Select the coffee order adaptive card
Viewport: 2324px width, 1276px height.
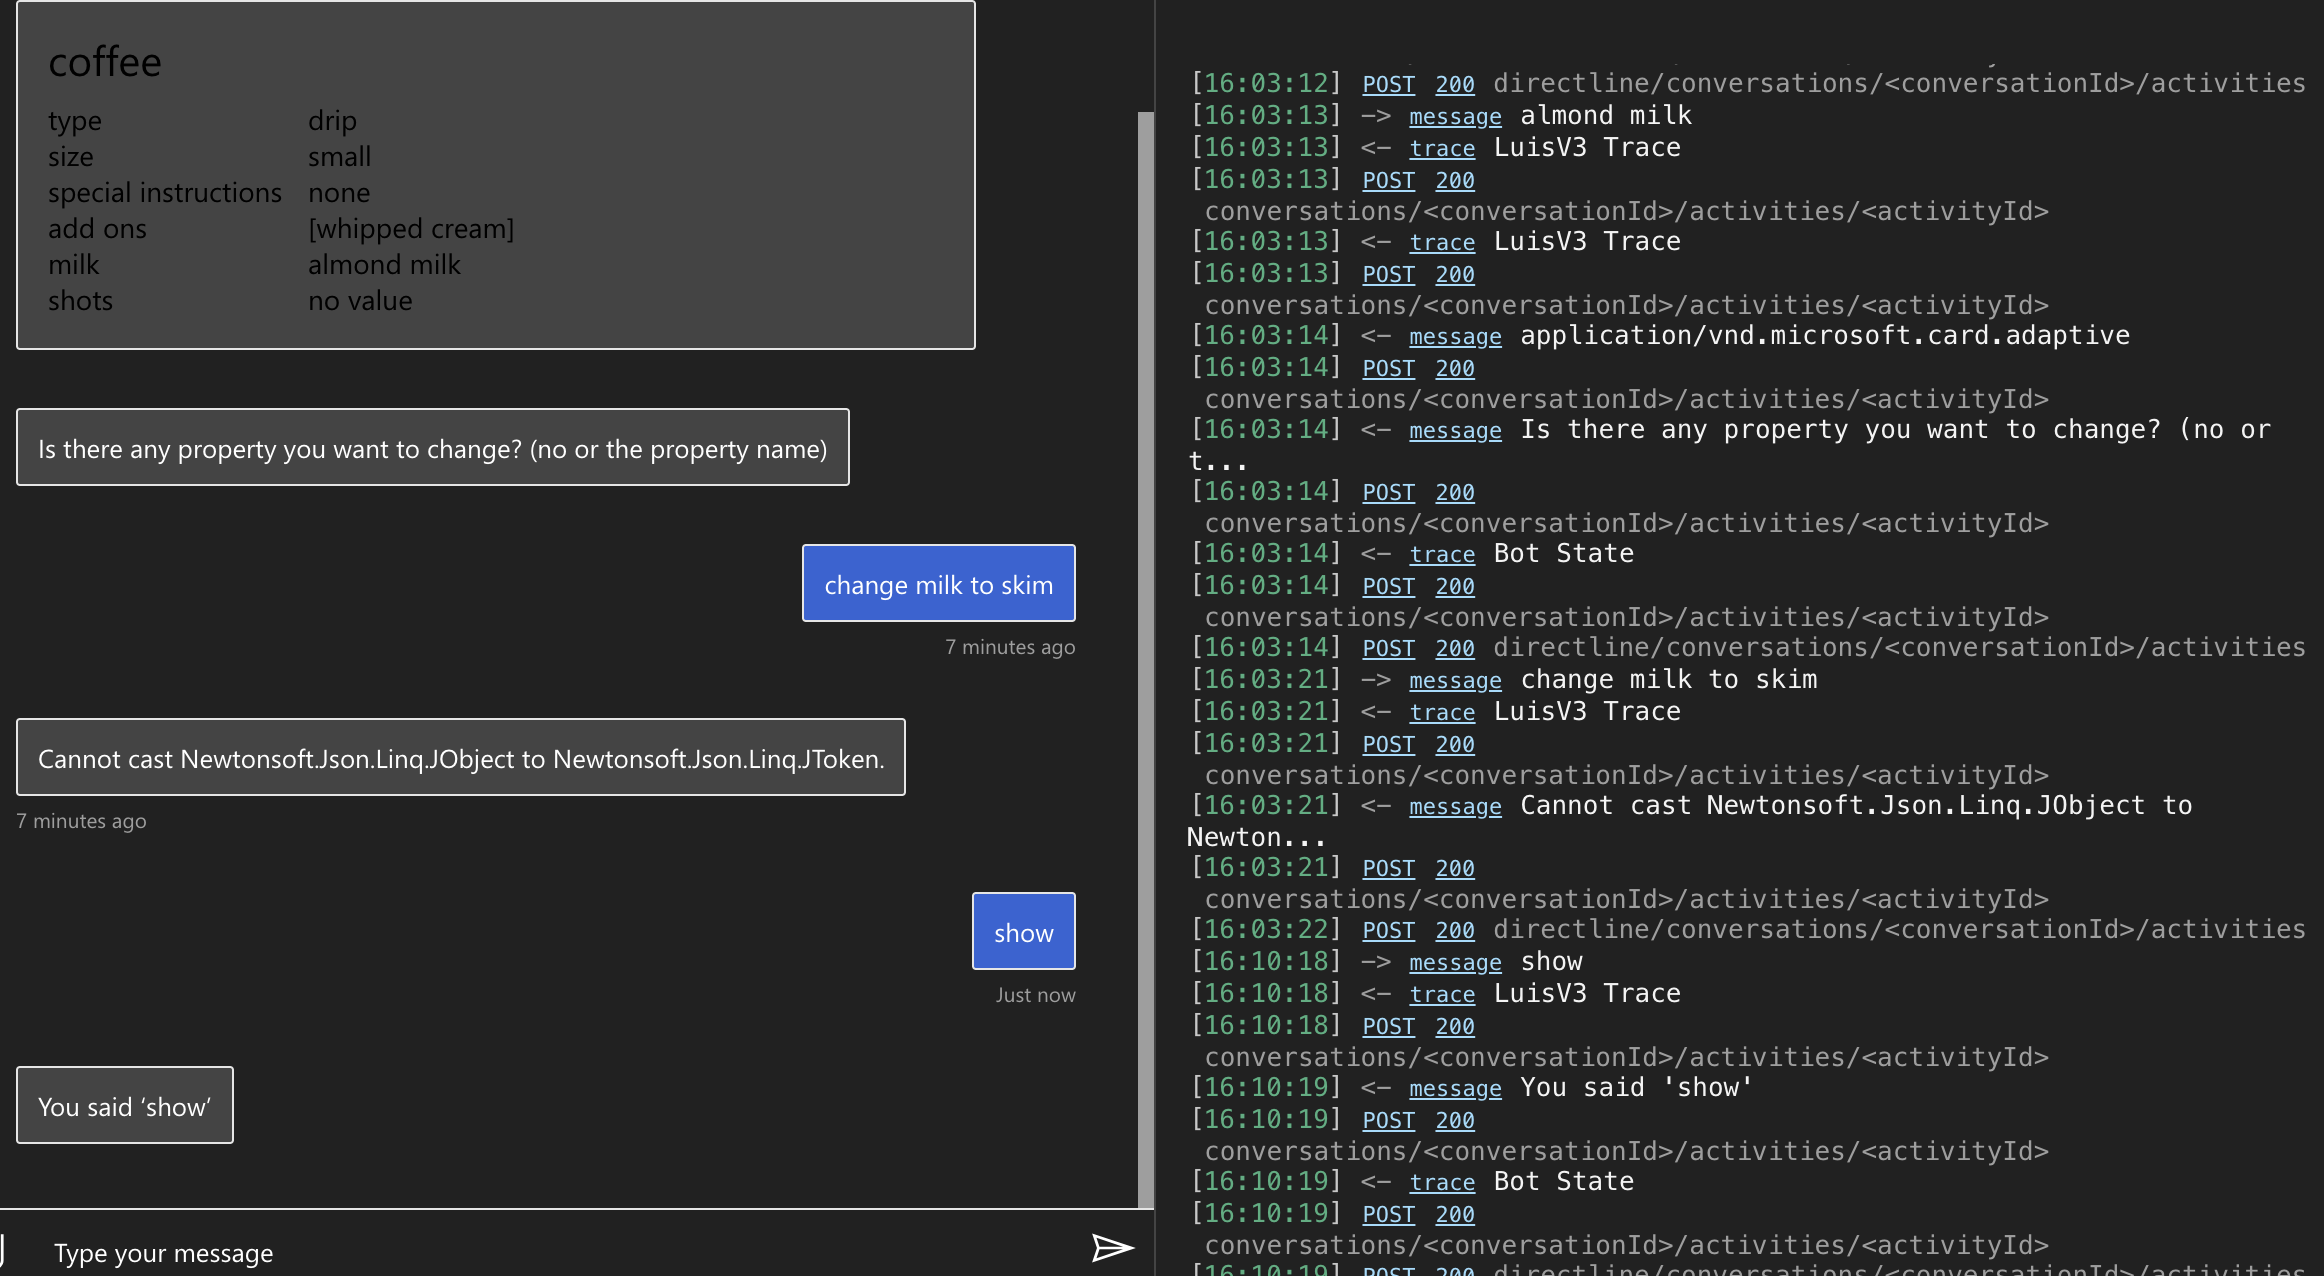point(495,175)
